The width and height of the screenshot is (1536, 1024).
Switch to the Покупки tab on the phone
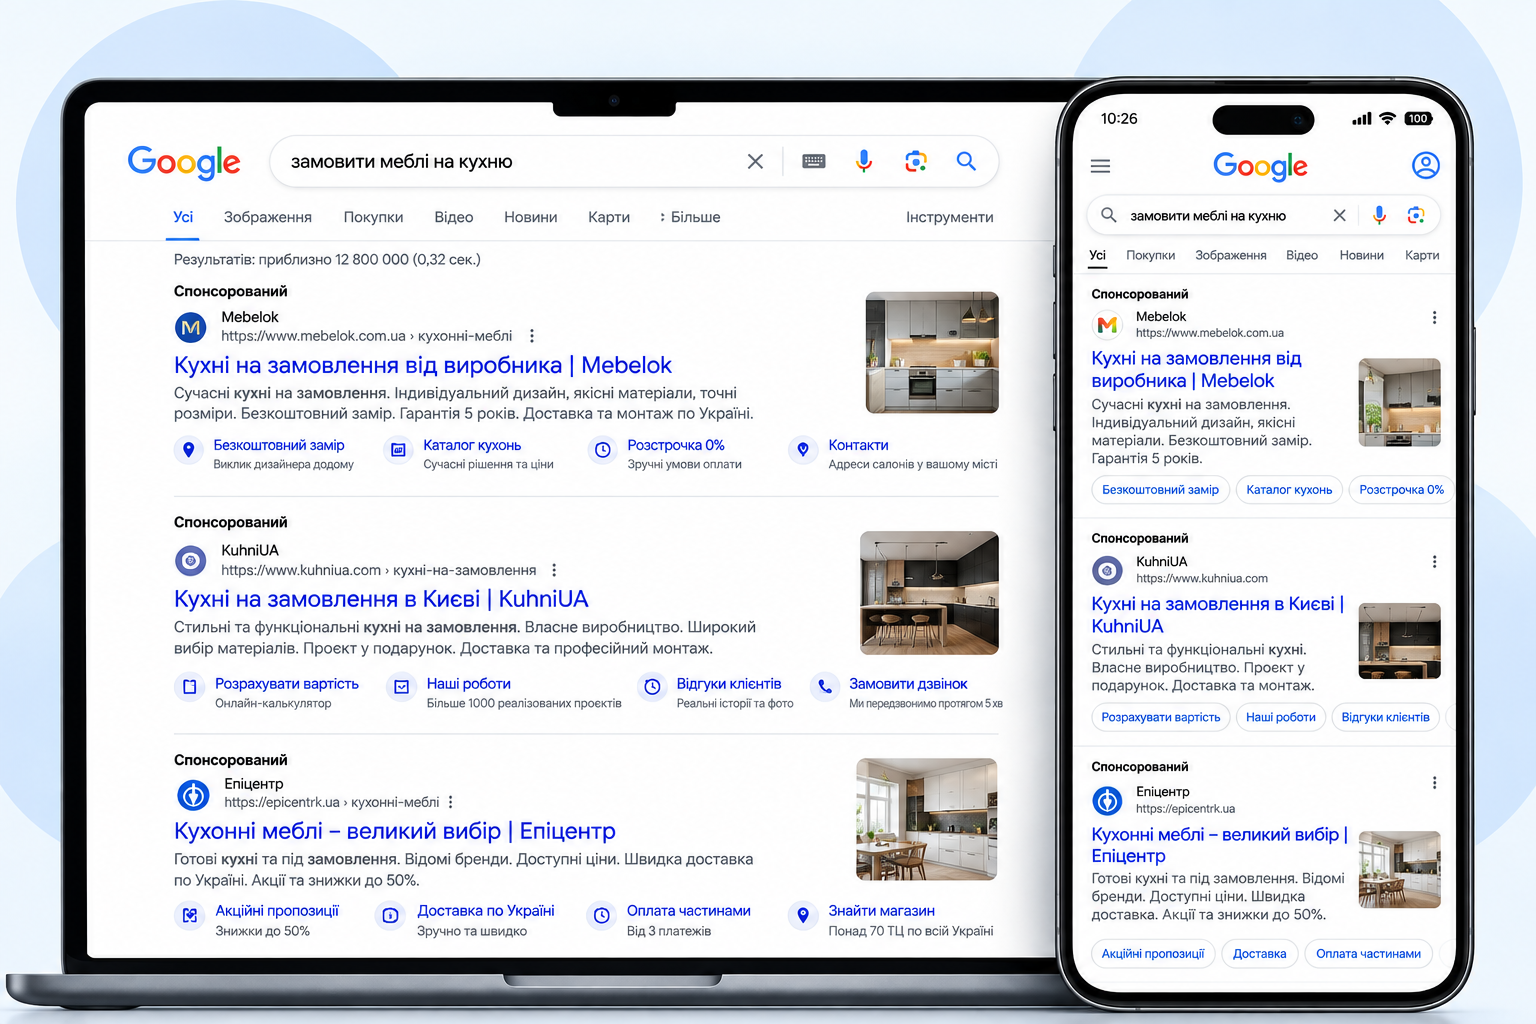pyautogui.click(x=1151, y=255)
